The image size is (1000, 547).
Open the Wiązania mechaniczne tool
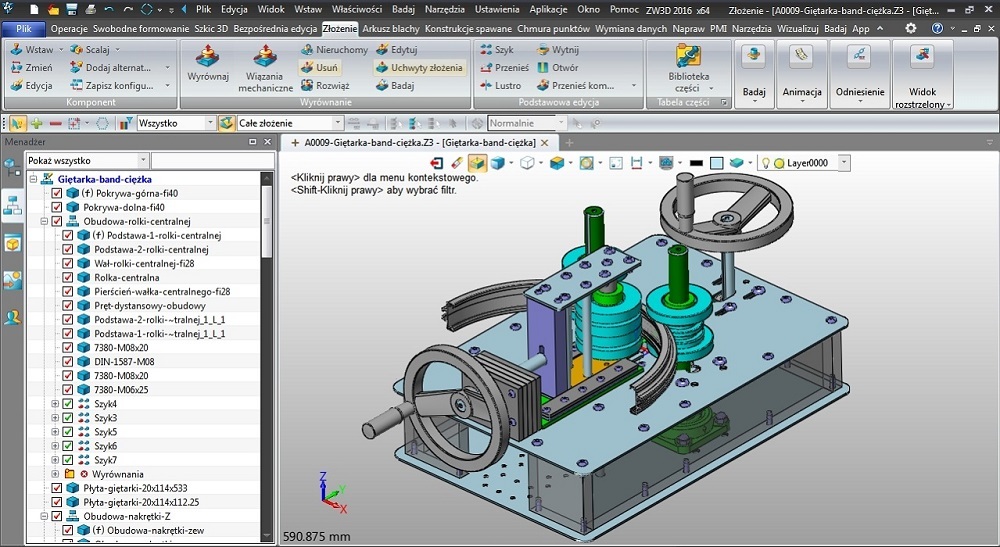click(265, 56)
